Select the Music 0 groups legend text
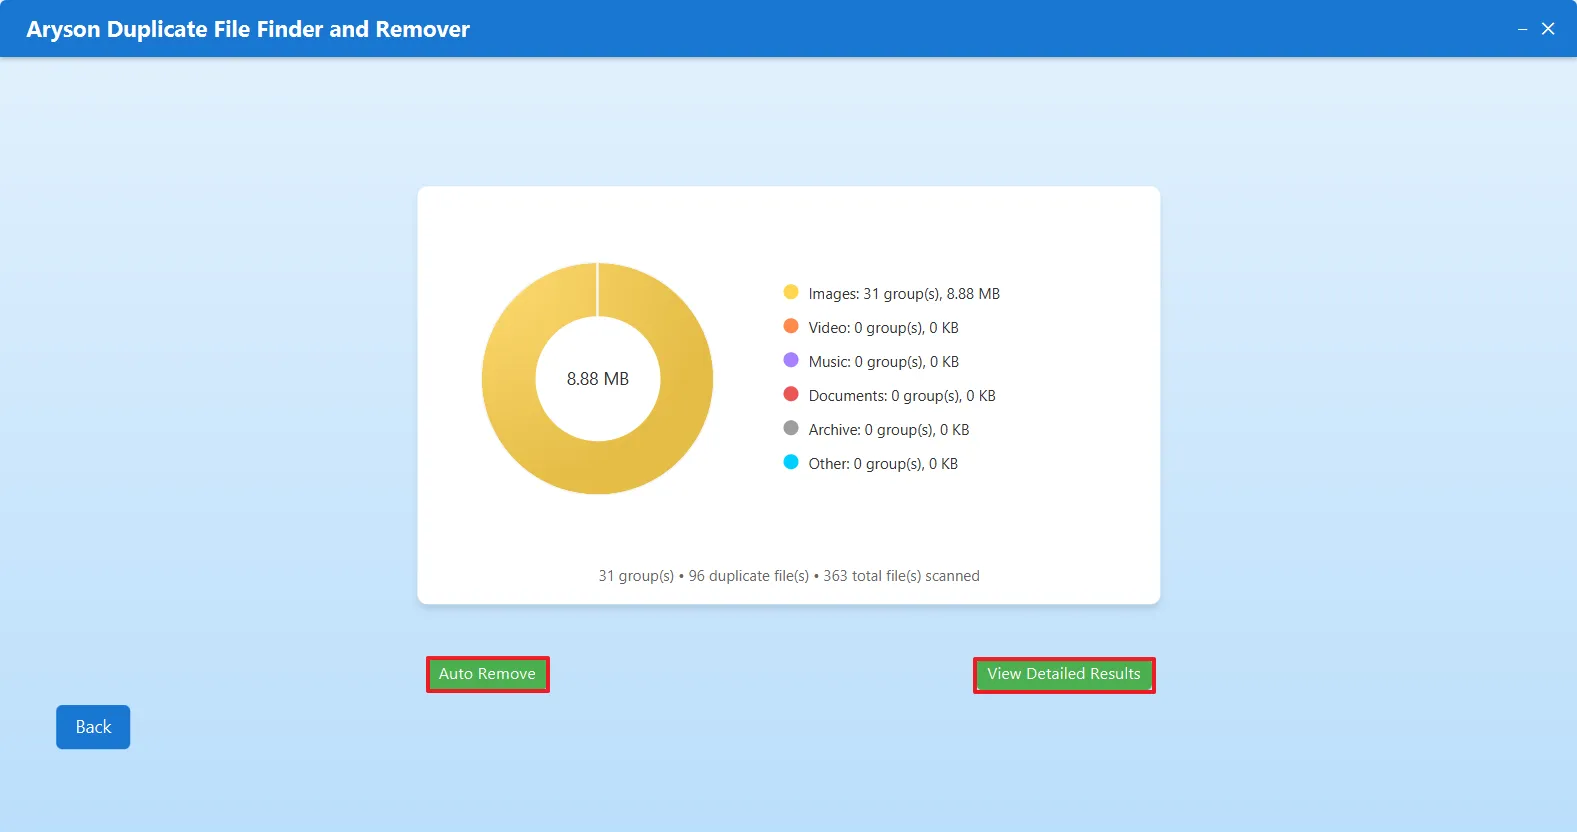The width and height of the screenshot is (1577, 832). click(x=883, y=362)
